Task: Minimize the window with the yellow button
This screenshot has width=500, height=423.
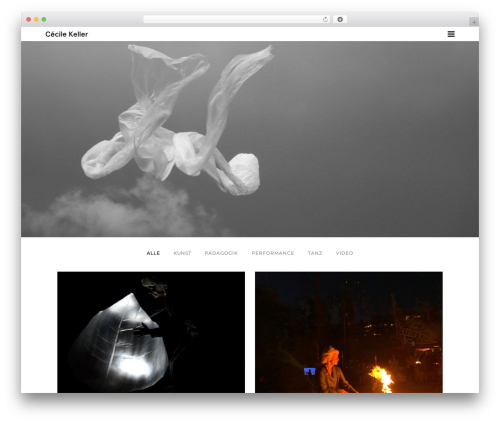Action: tap(36, 20)
